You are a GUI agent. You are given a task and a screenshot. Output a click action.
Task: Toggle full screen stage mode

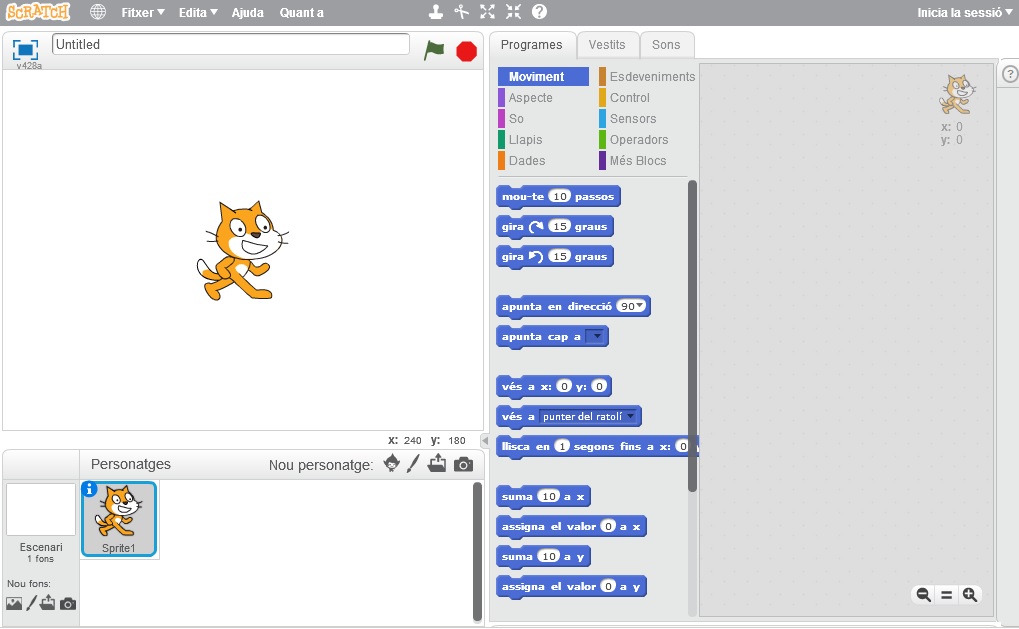(x=25, y=49)
